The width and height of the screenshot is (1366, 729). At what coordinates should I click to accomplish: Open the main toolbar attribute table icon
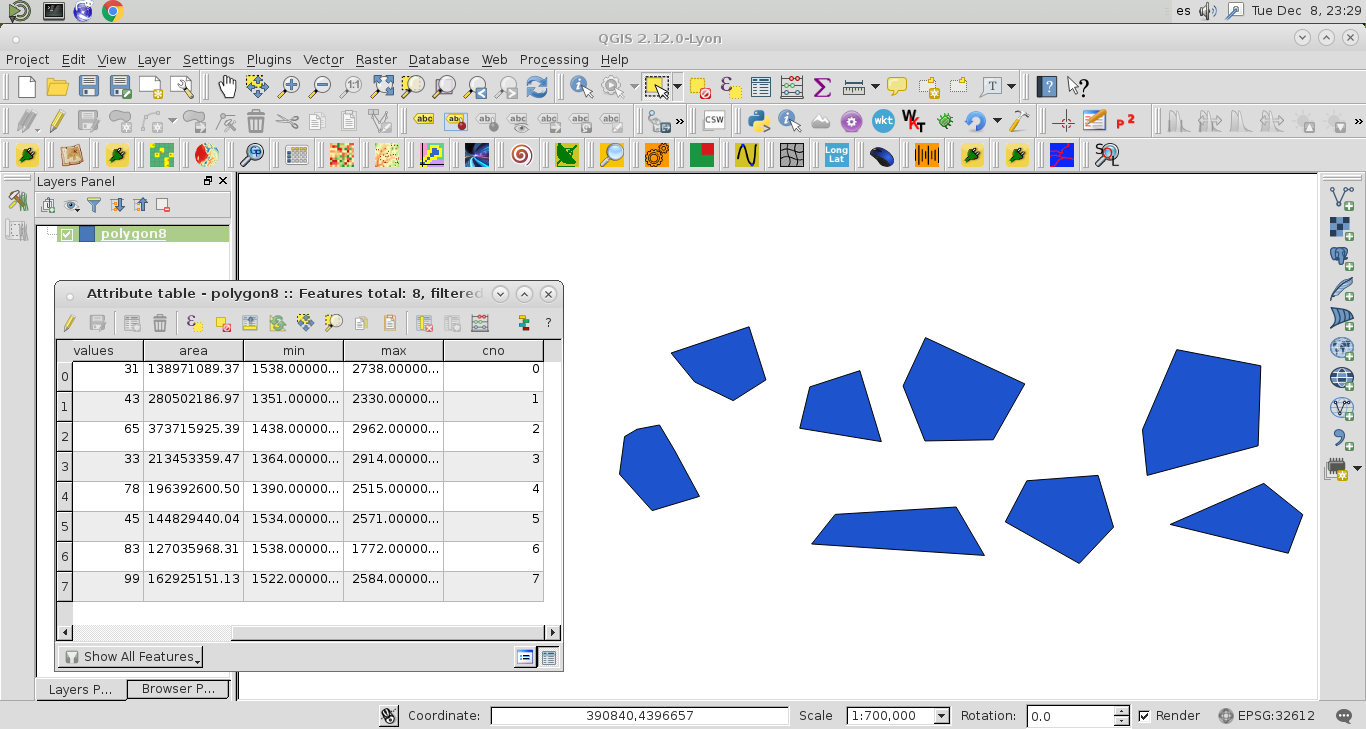pyautogui.click(x=761, y=87)
